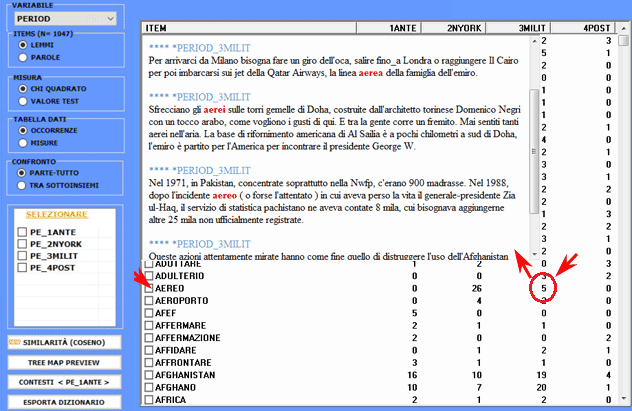
Task: Click CONTESTI < PE_1ANTE > button
Action: click(64, 382)
